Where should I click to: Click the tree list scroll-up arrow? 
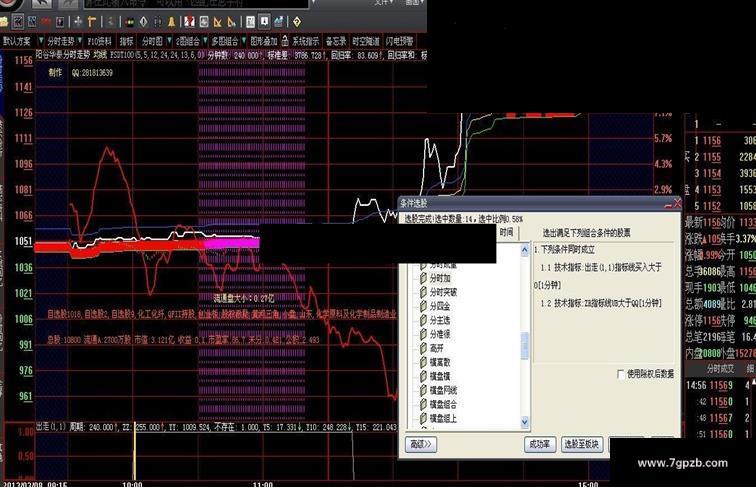pyautogui.click(x=525, y=250)
